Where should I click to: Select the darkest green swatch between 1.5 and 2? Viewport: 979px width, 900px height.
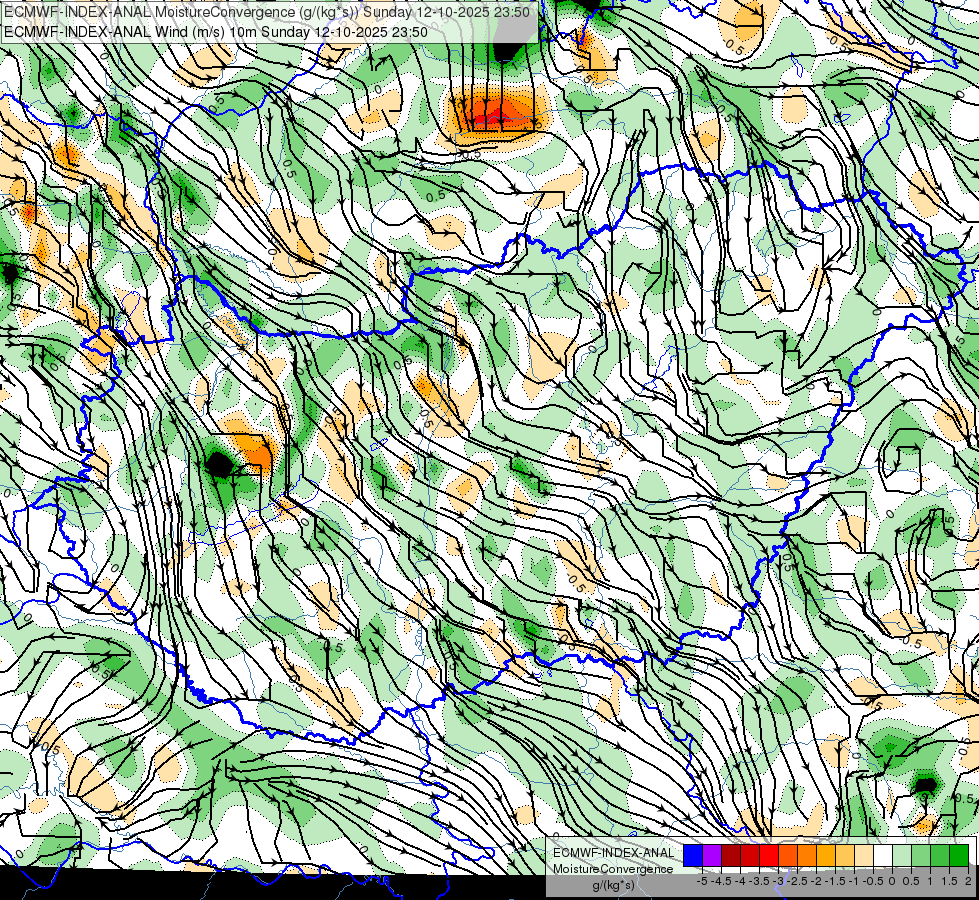coord(958,856)
